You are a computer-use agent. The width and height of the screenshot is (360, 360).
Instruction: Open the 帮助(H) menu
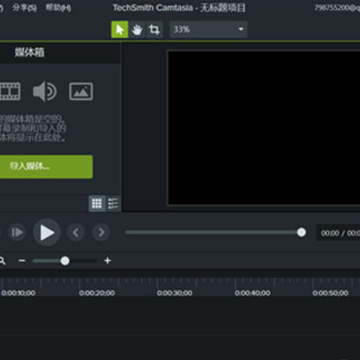click(58, 8)
